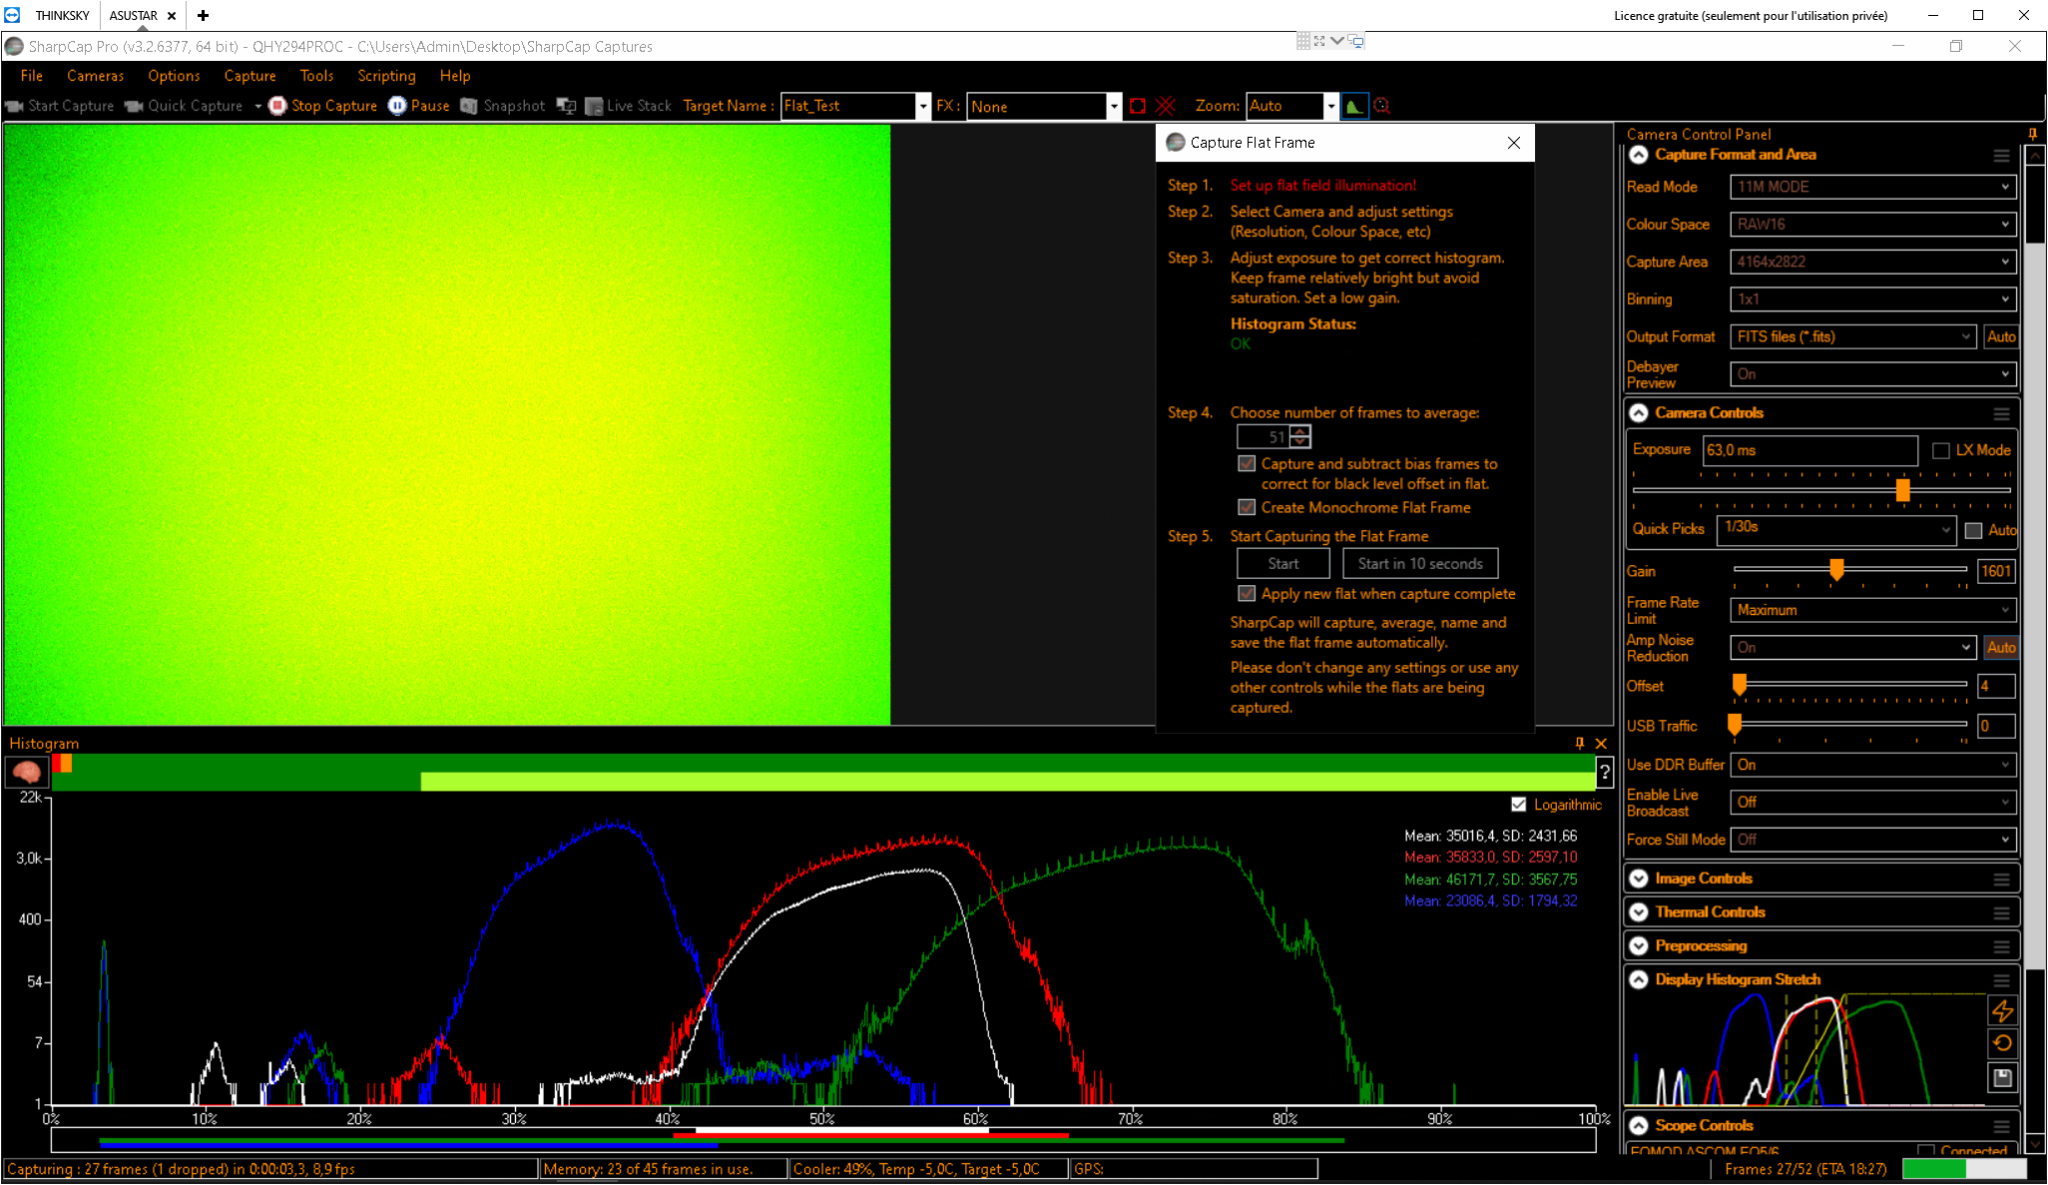Toggle the Logarithmic histogram checkbox
Image resolution: width=2048 pixels, height=1185 pixels.
click(1519, 805)
